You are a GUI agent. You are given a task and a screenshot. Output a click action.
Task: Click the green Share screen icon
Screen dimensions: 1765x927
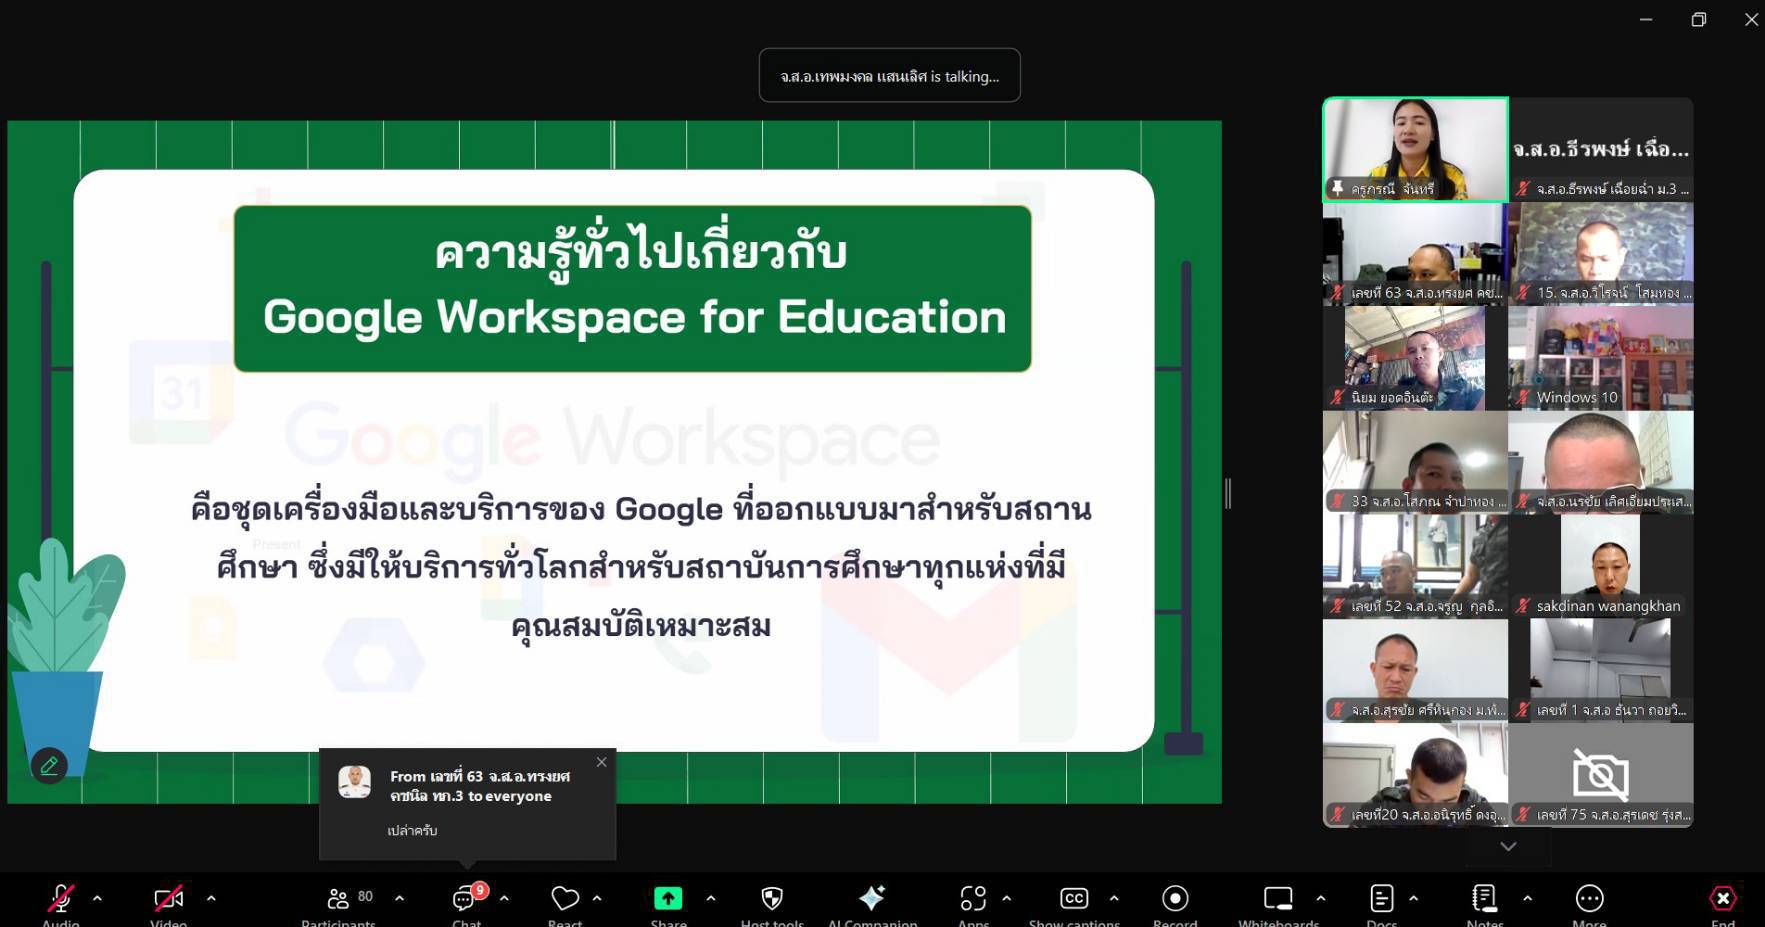(x=668, y=898)
